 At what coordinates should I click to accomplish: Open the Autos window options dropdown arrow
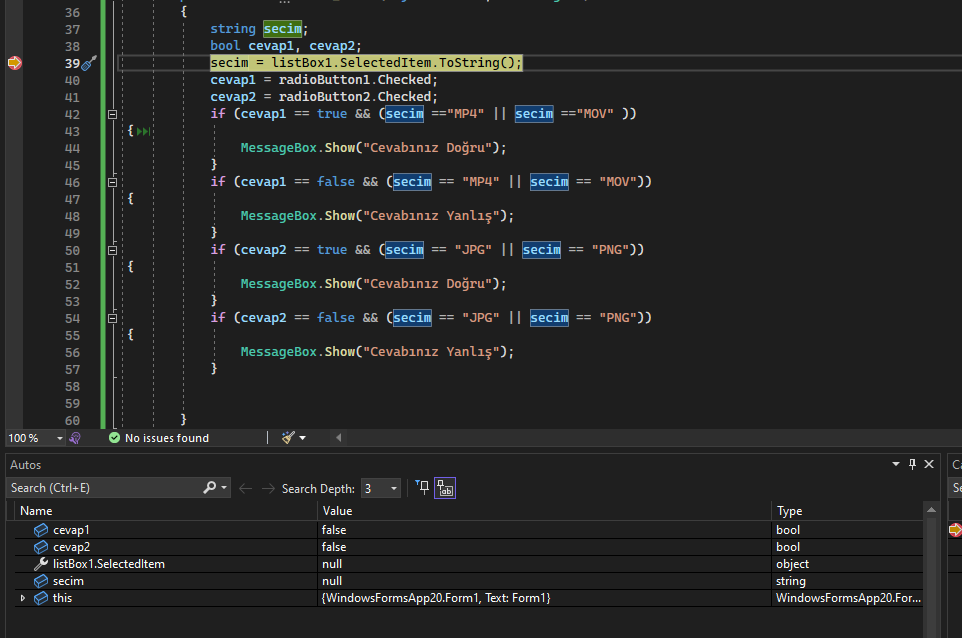[896, 464]
